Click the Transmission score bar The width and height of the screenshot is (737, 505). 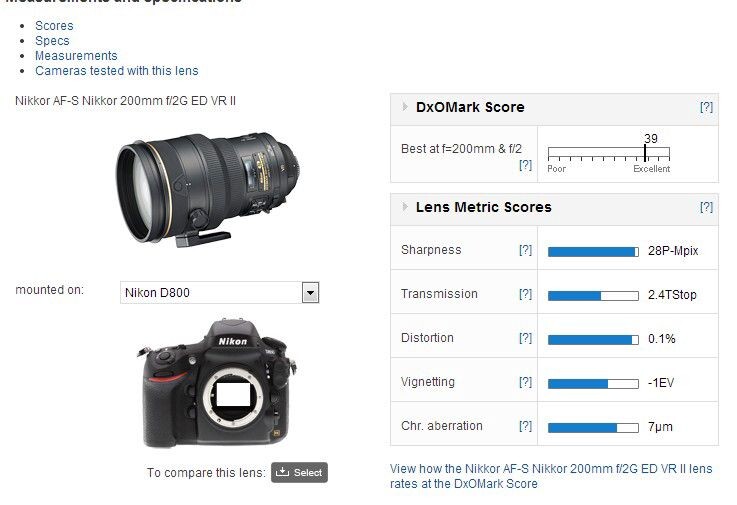pyautogui.click(x=593, y=296)
